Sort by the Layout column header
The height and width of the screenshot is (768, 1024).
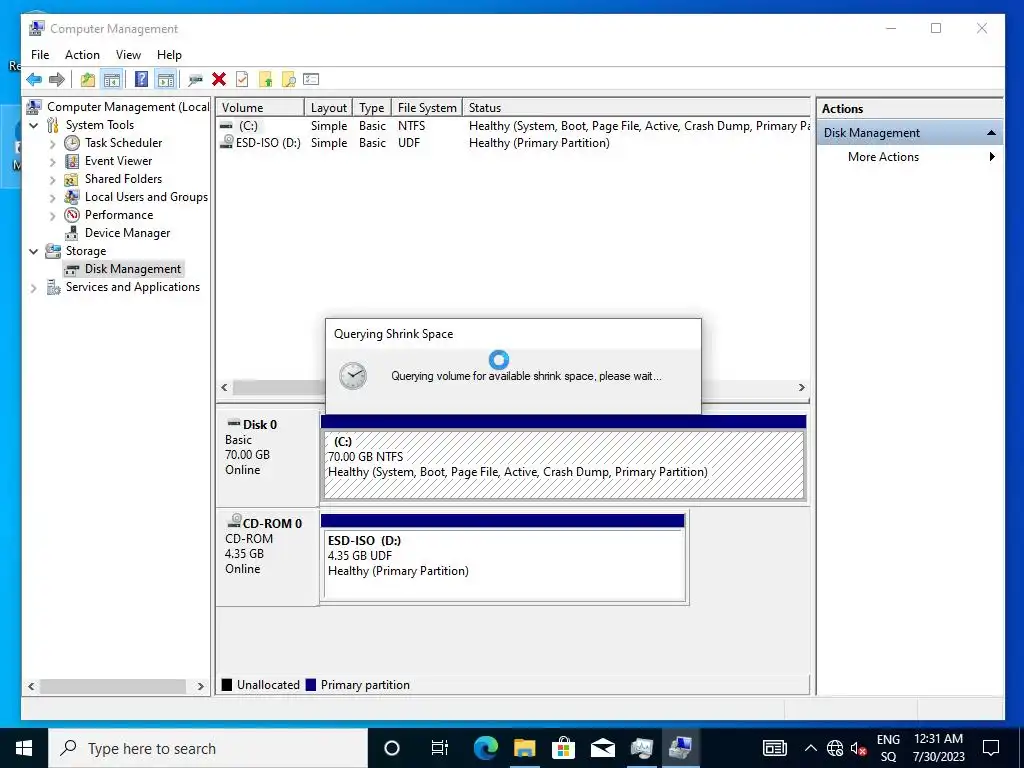[328, 108]
